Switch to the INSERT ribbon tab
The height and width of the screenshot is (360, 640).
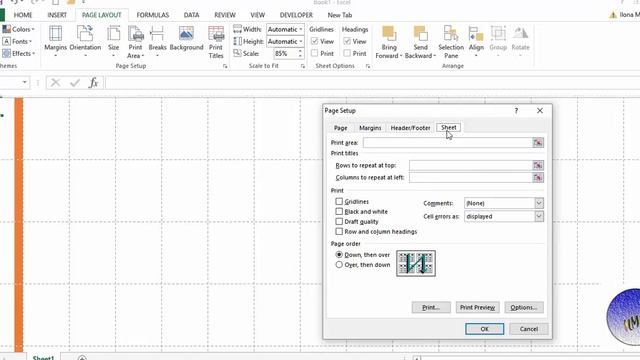(x=57, y=15)
